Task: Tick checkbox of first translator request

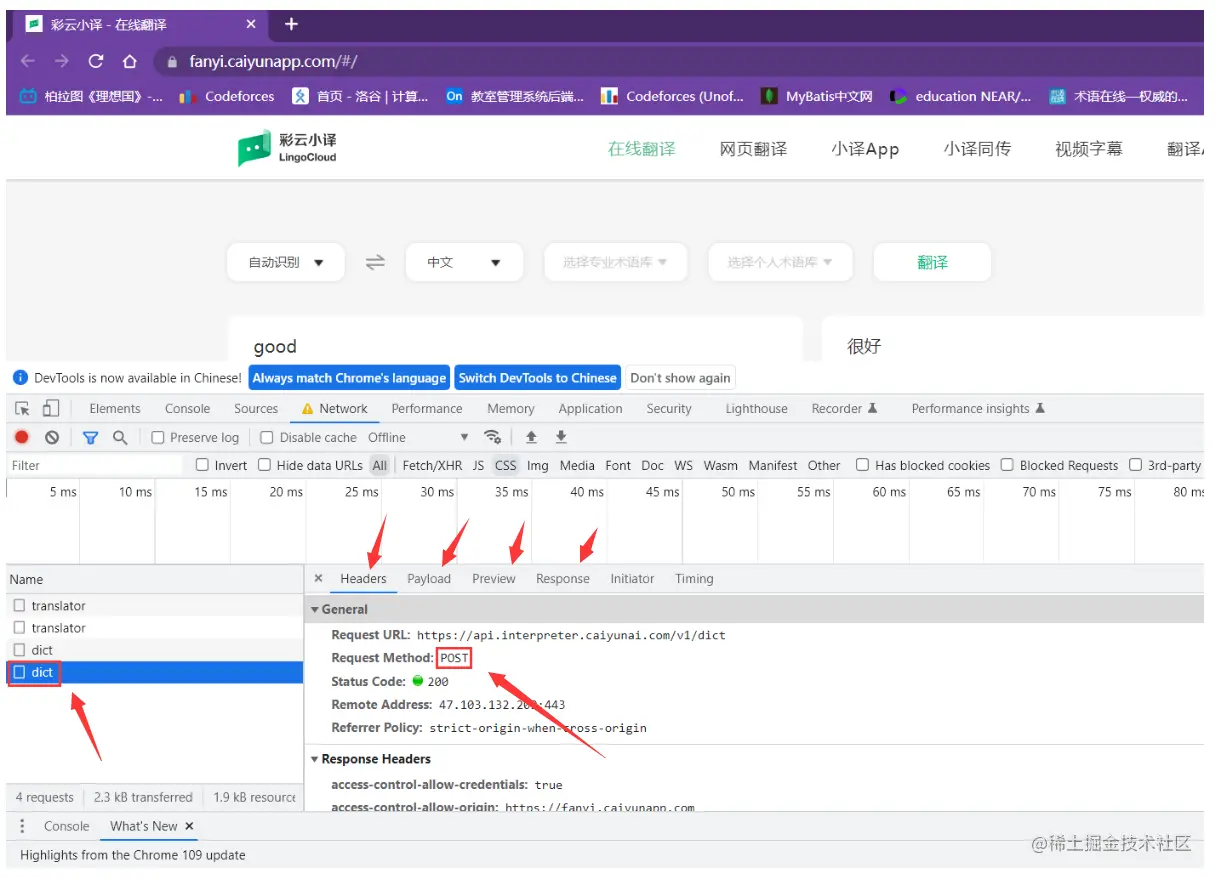Action: pyautogui.click(x=19, y=605)
